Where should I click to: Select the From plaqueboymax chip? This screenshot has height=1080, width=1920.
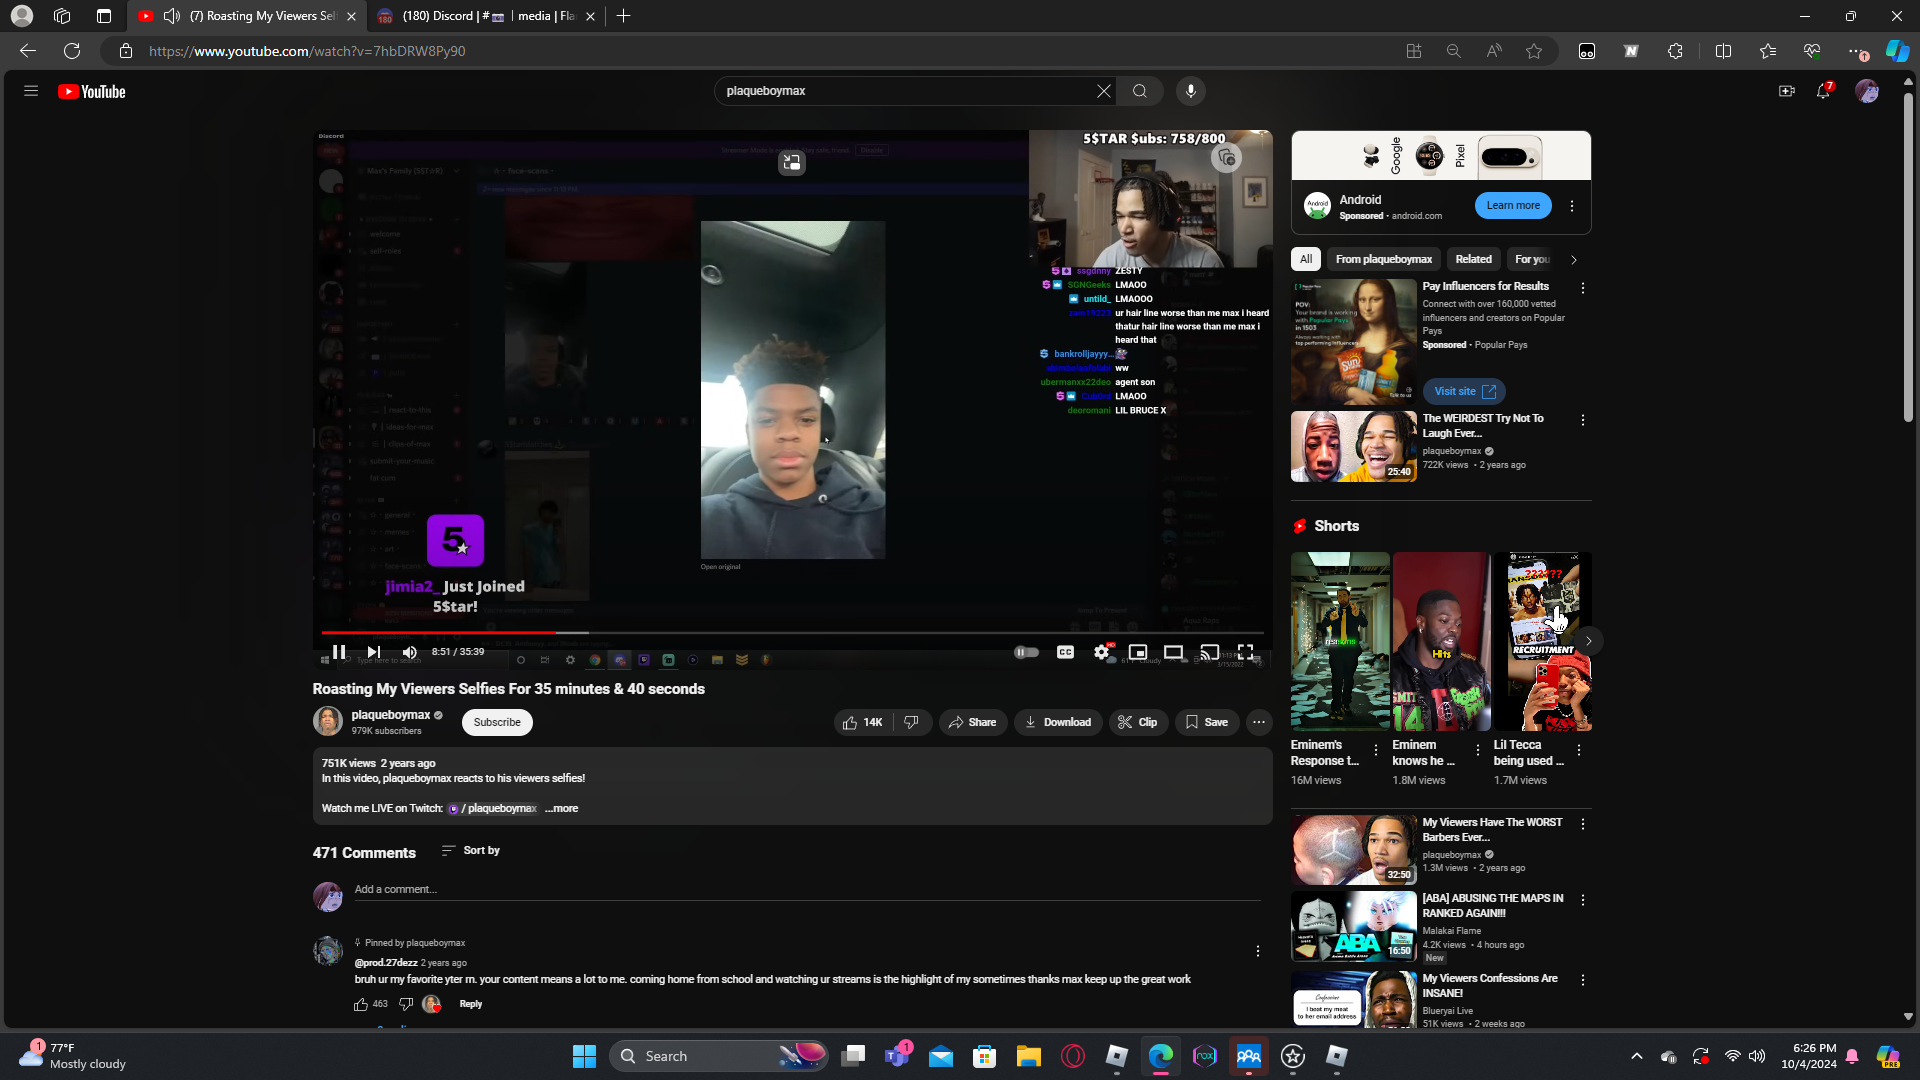[1384, 259]
